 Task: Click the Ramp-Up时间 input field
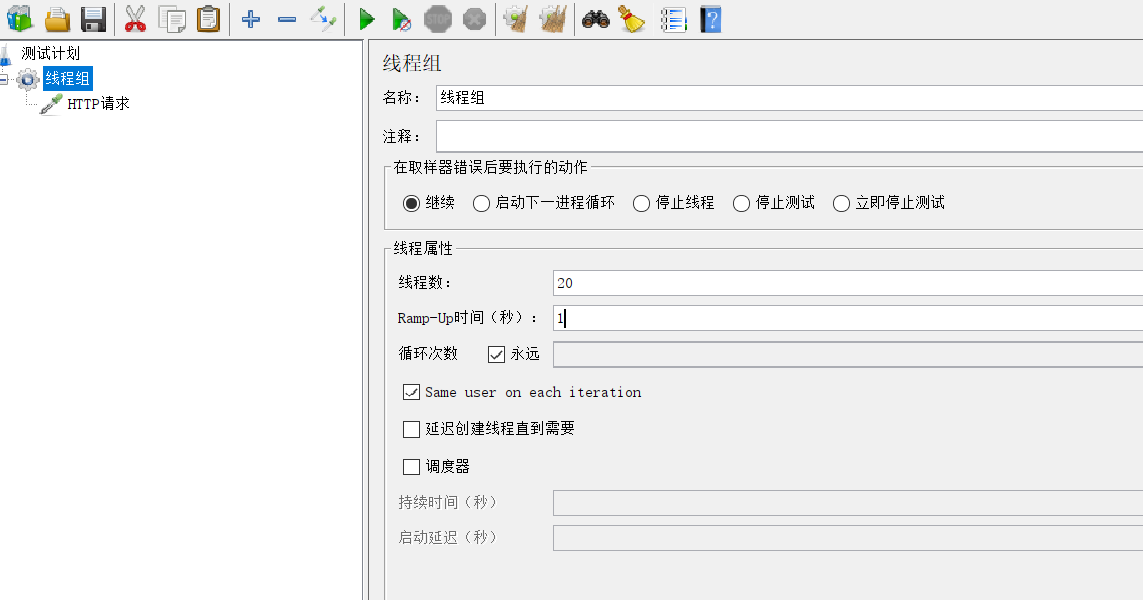848,318
